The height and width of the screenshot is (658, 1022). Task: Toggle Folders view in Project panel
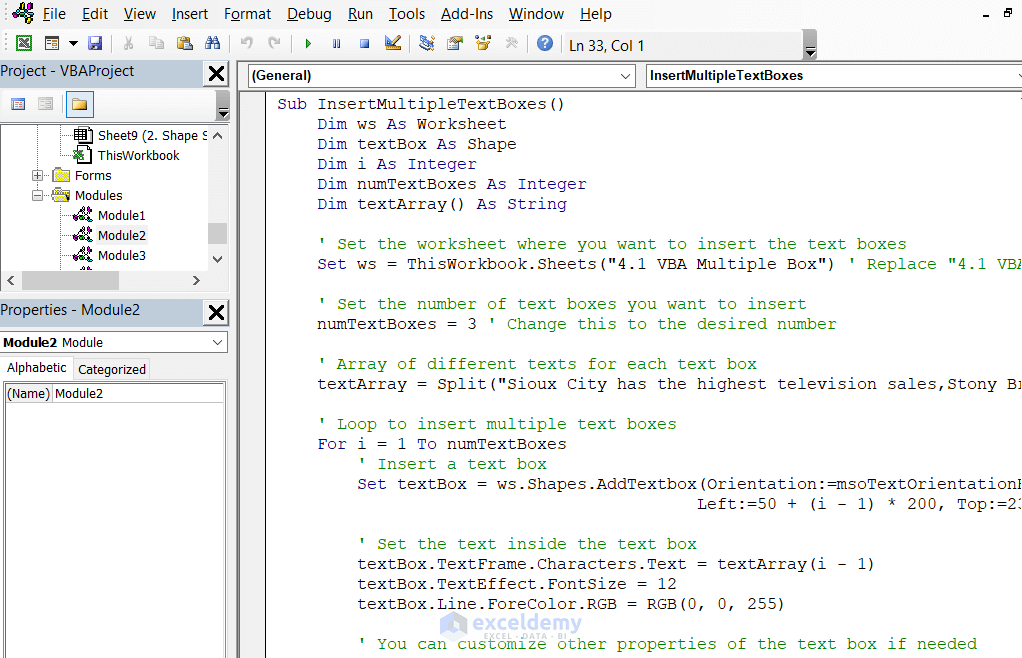coord(80,104)
